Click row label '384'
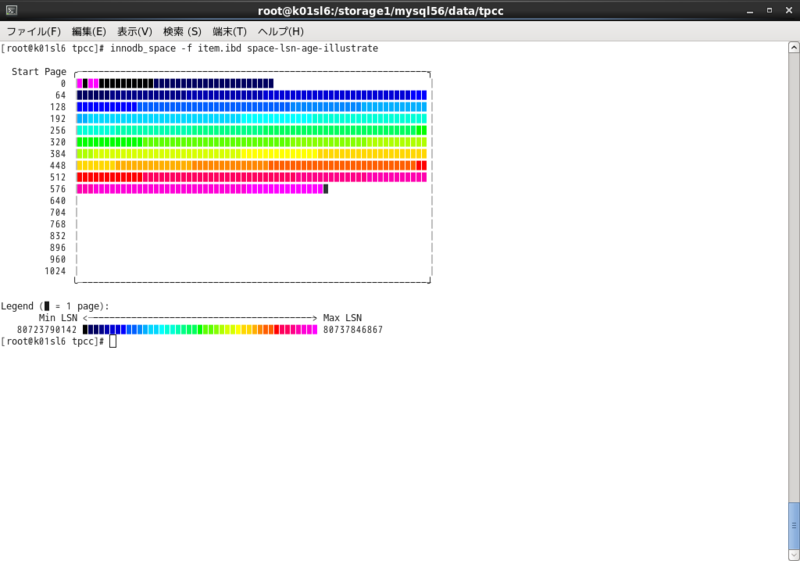The image size is (800, 561). (58, 154)
